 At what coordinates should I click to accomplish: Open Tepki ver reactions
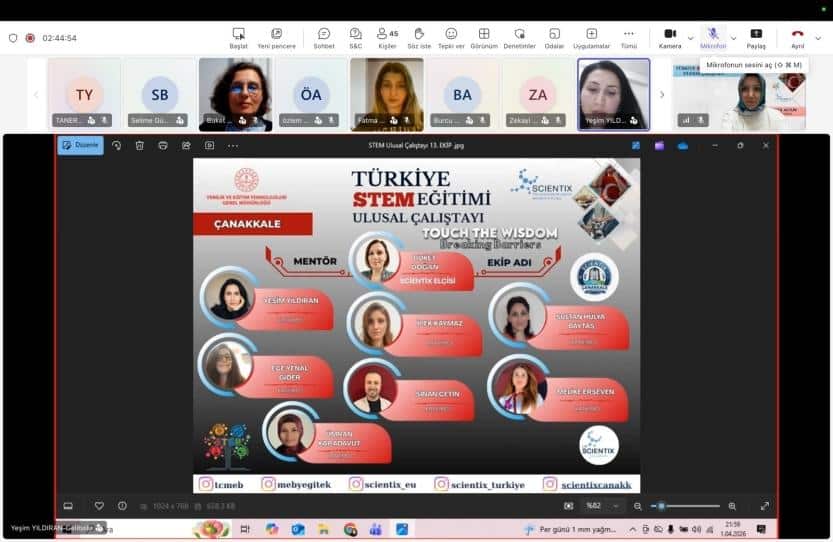click(451, 37)
